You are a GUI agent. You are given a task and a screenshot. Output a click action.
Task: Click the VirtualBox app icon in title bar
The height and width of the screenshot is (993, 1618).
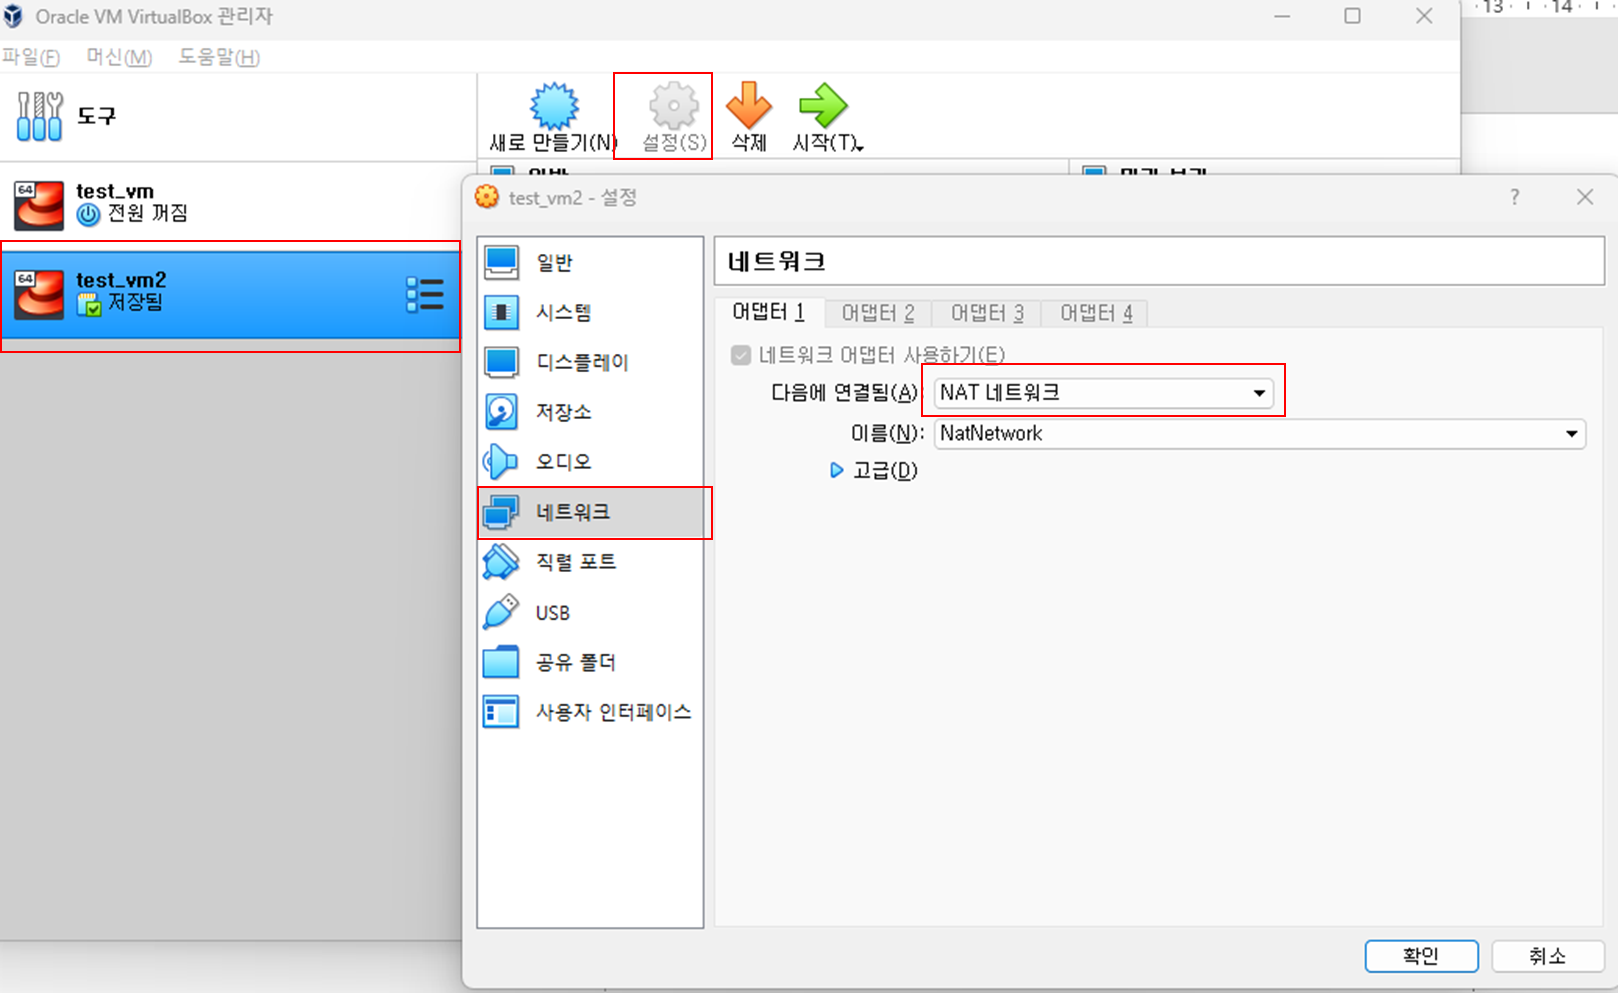point(13,16)
